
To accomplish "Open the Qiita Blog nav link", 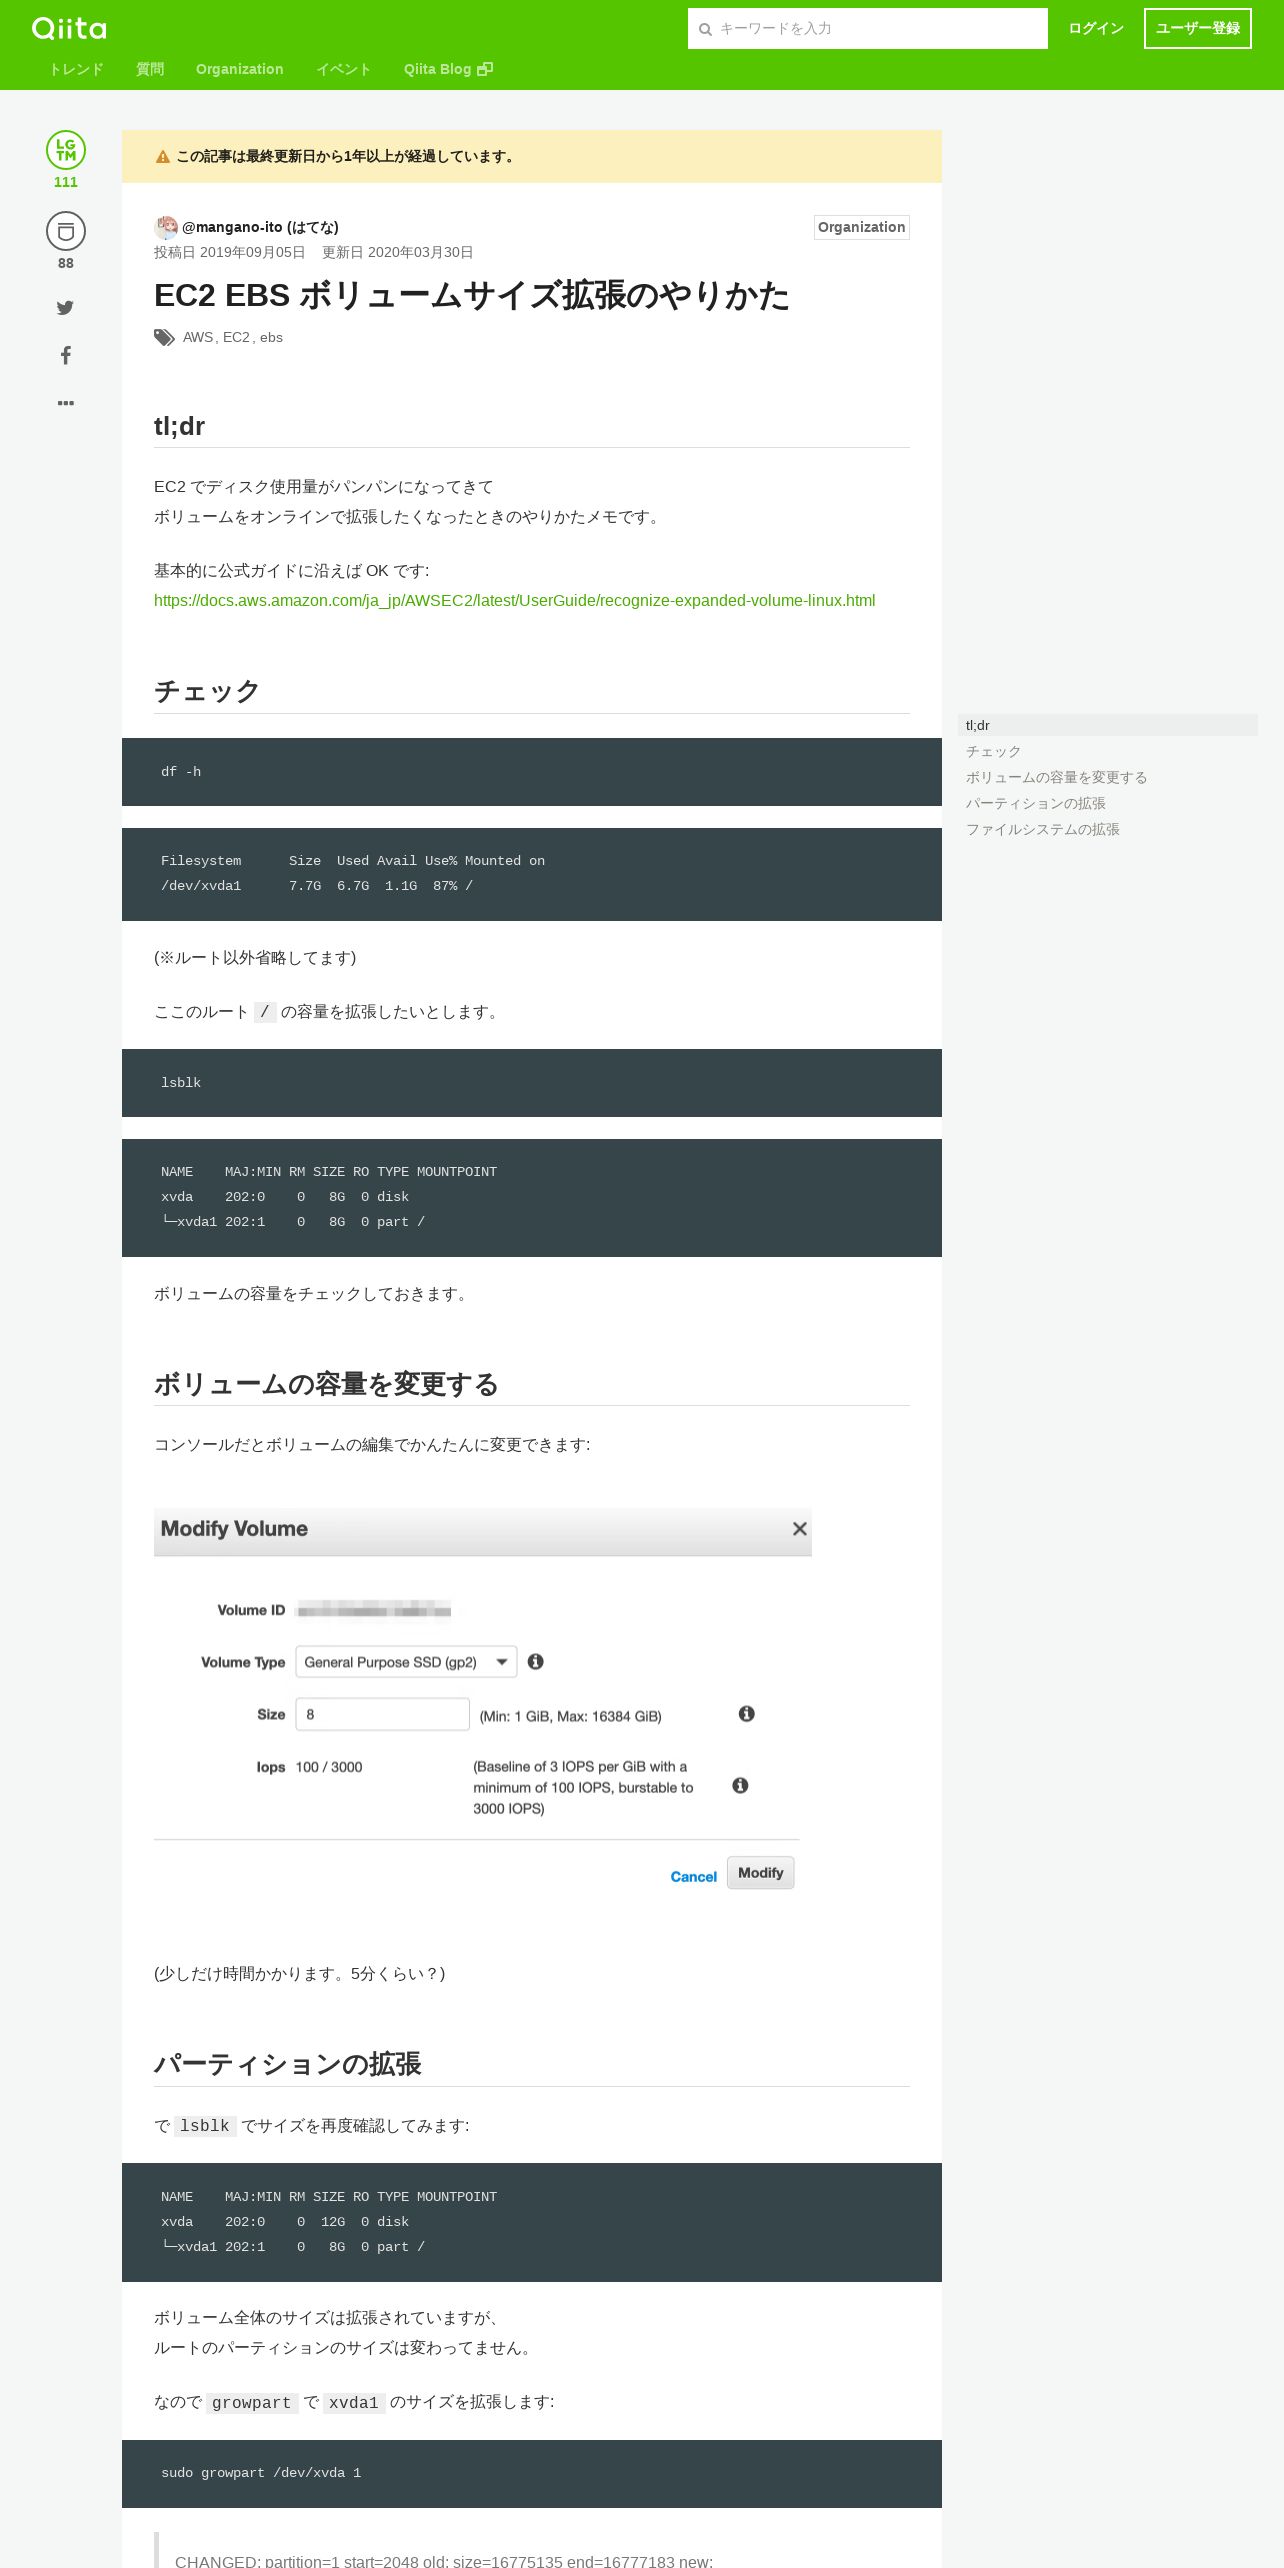I will point(448,69).
